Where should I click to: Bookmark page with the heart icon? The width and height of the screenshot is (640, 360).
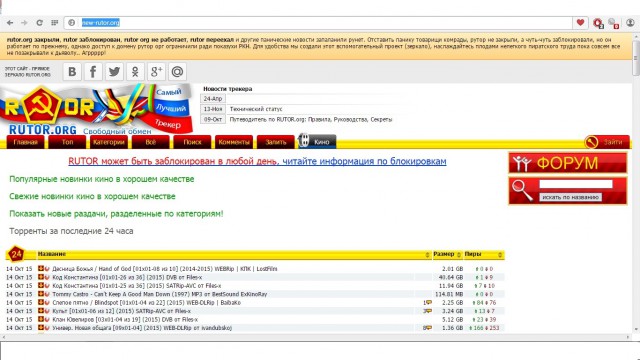[x=580, y=23]
